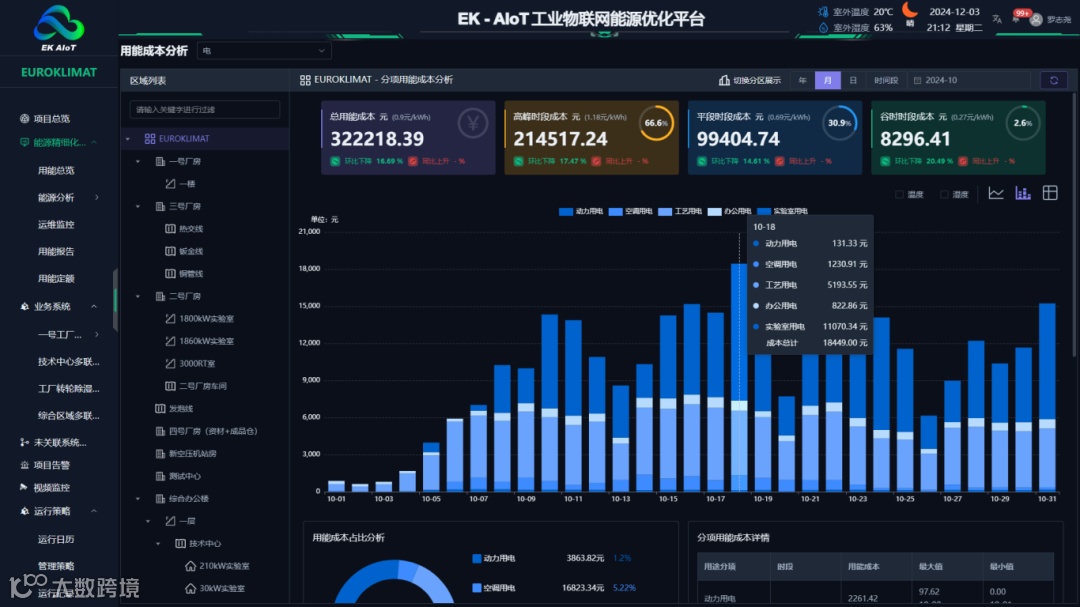The height and width of the screenshot is (607, 1080).
Task: Click the outdoor humidity droplet icon
Action: tap(823, 28)
